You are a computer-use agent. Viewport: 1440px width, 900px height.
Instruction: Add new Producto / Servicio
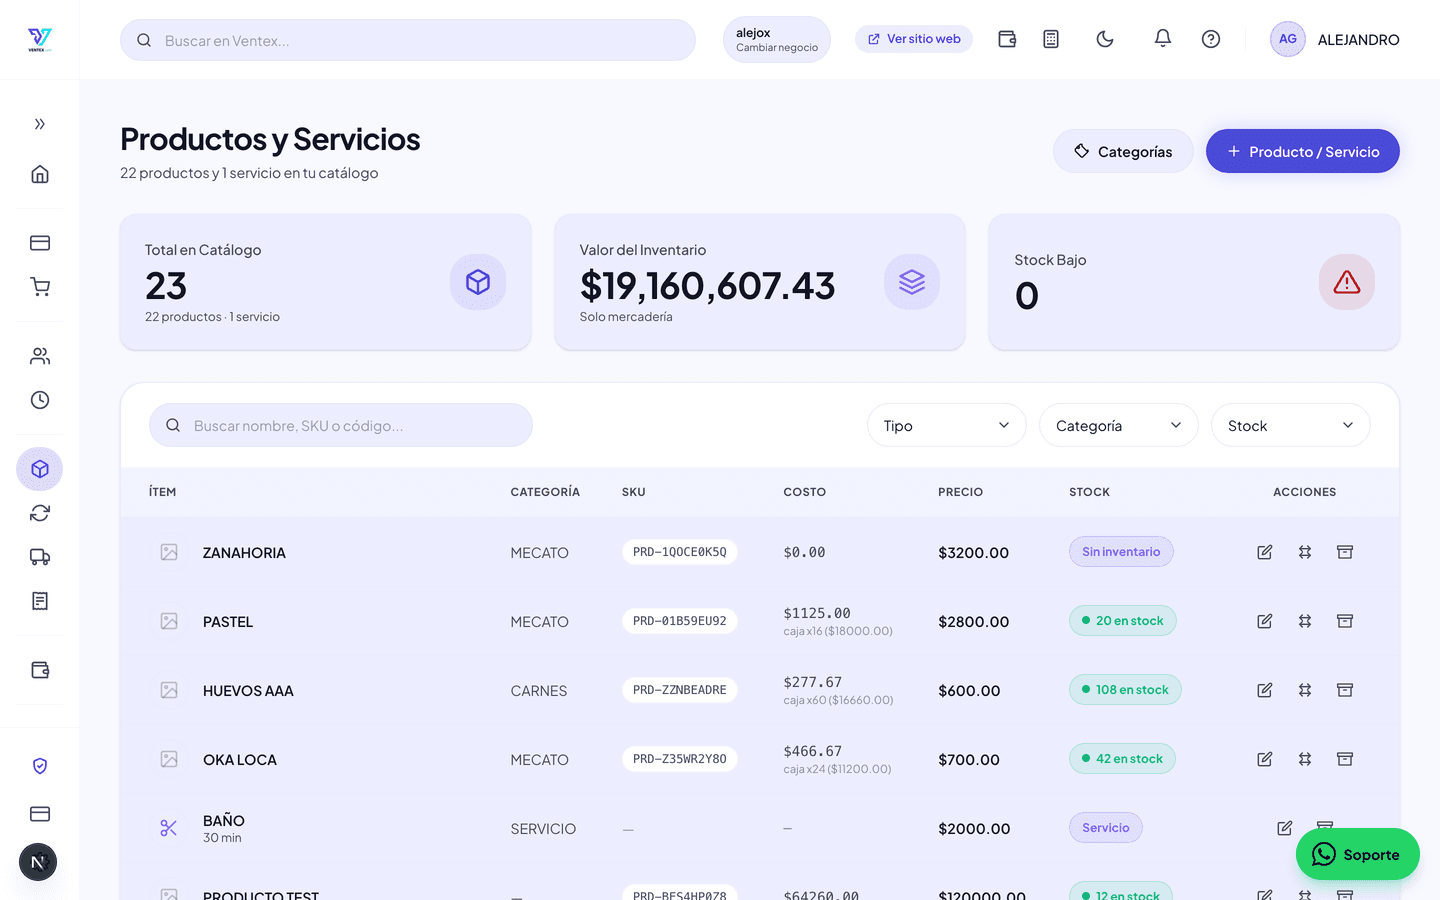[1303, 151]
